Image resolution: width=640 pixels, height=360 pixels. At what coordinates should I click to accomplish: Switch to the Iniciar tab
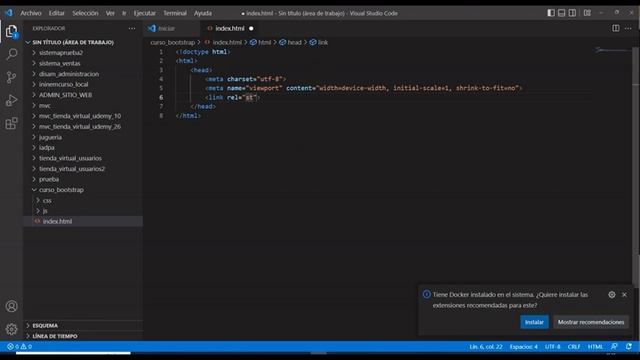[171, 28]
